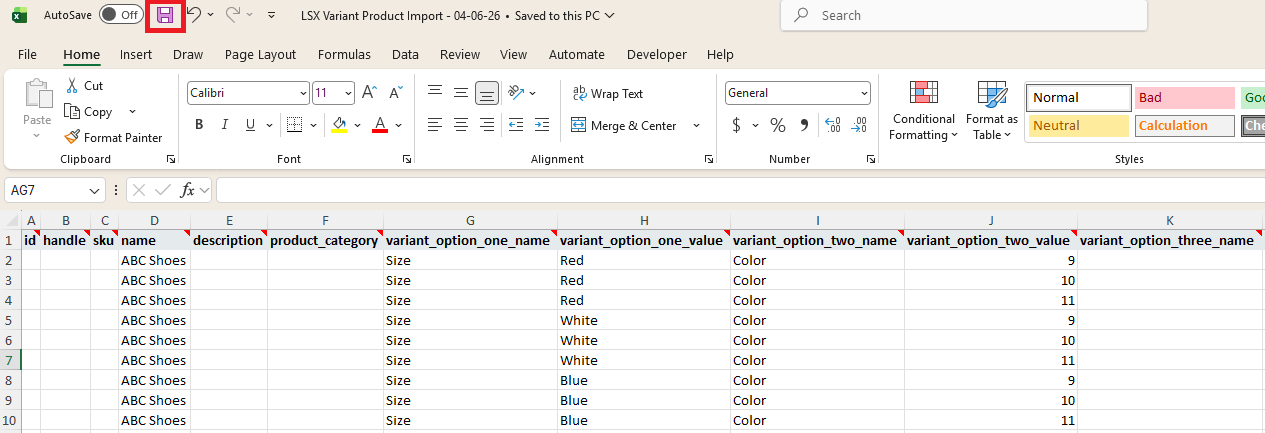
Task: Switch to the Formulas tab
Action: pos(344,54)
